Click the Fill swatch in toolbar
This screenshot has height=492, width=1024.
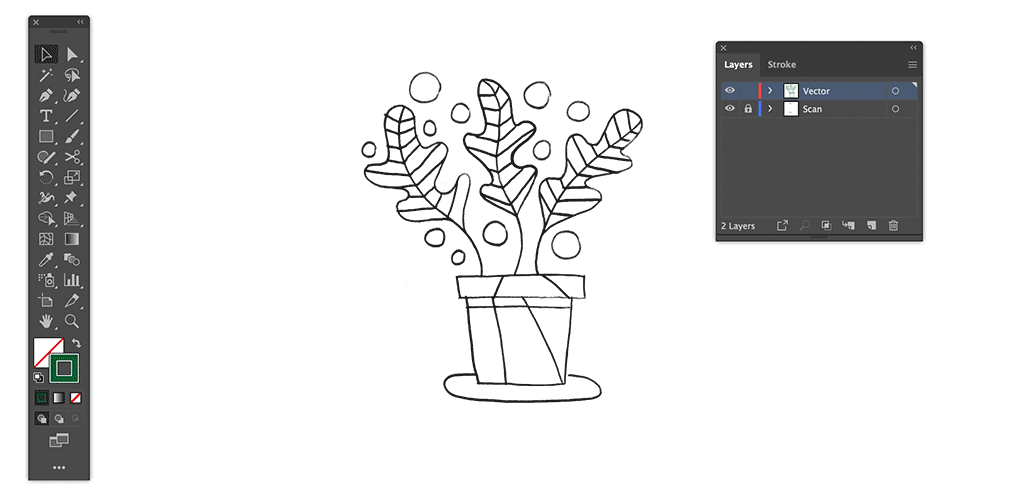coord(44,348)
